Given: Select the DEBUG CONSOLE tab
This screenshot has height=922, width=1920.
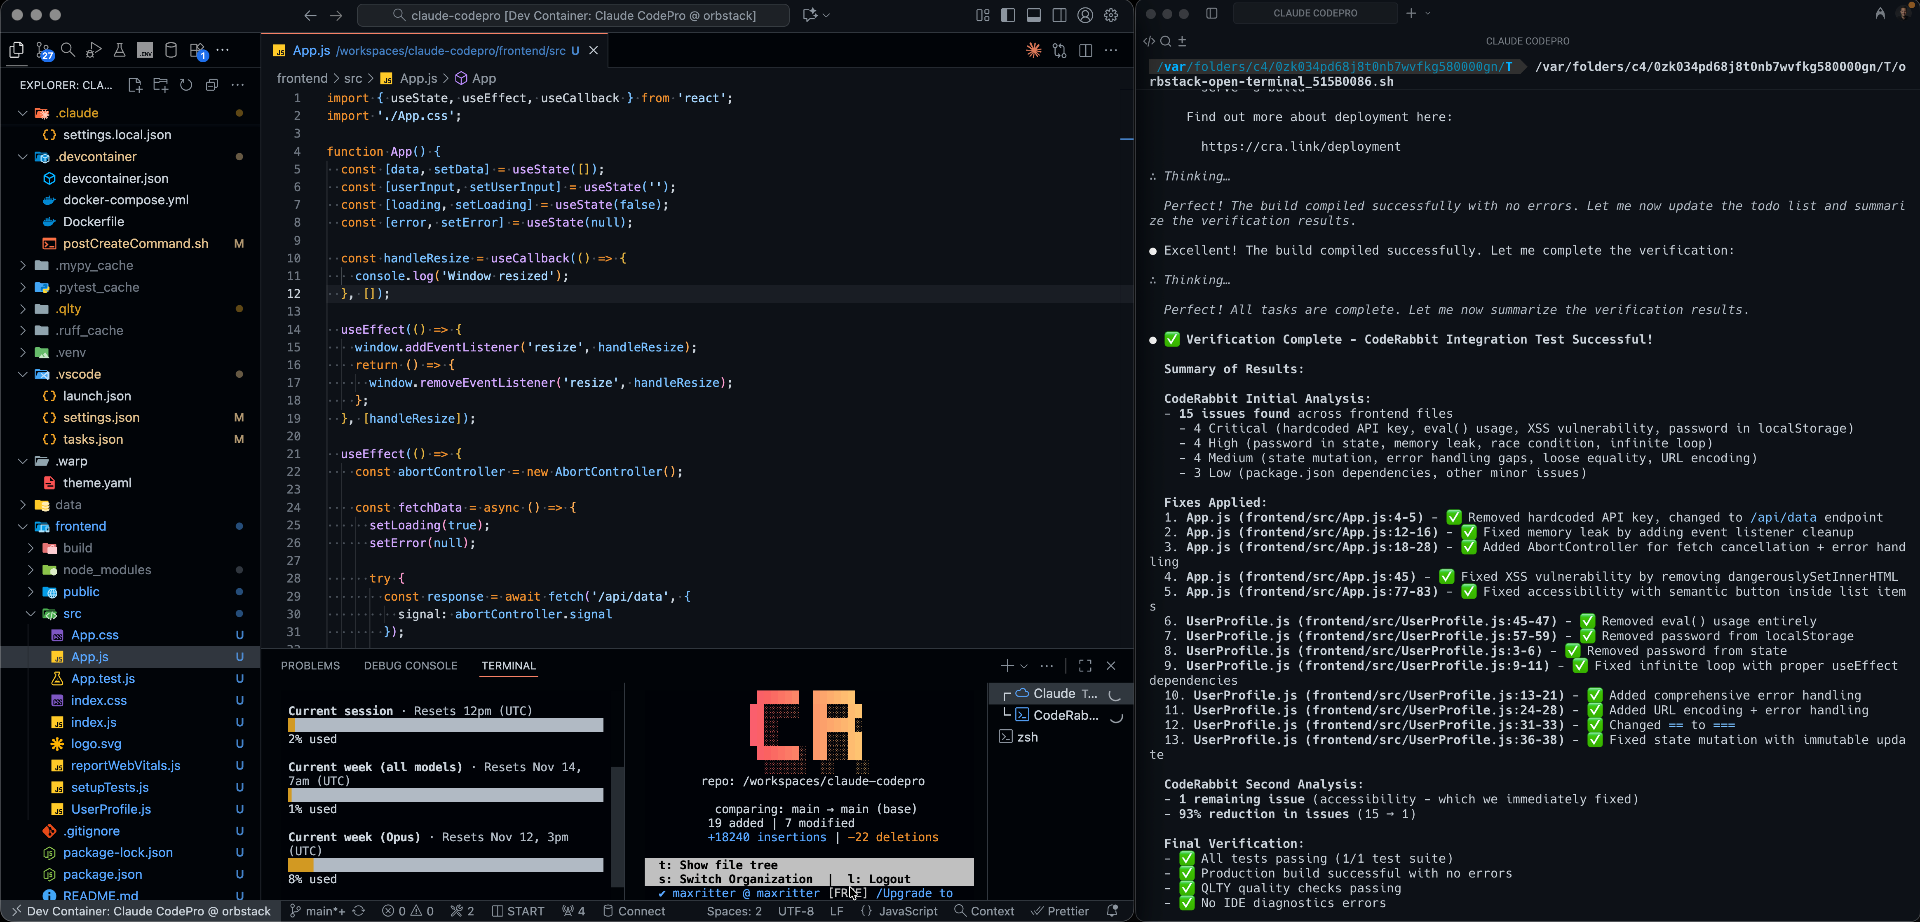Looking at the screenshot, I should click(411, 665).
